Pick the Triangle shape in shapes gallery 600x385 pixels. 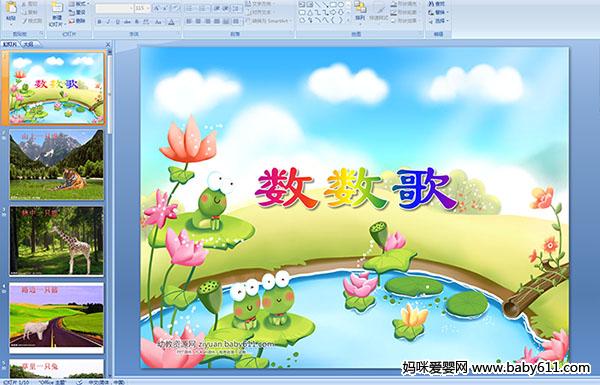310,13
